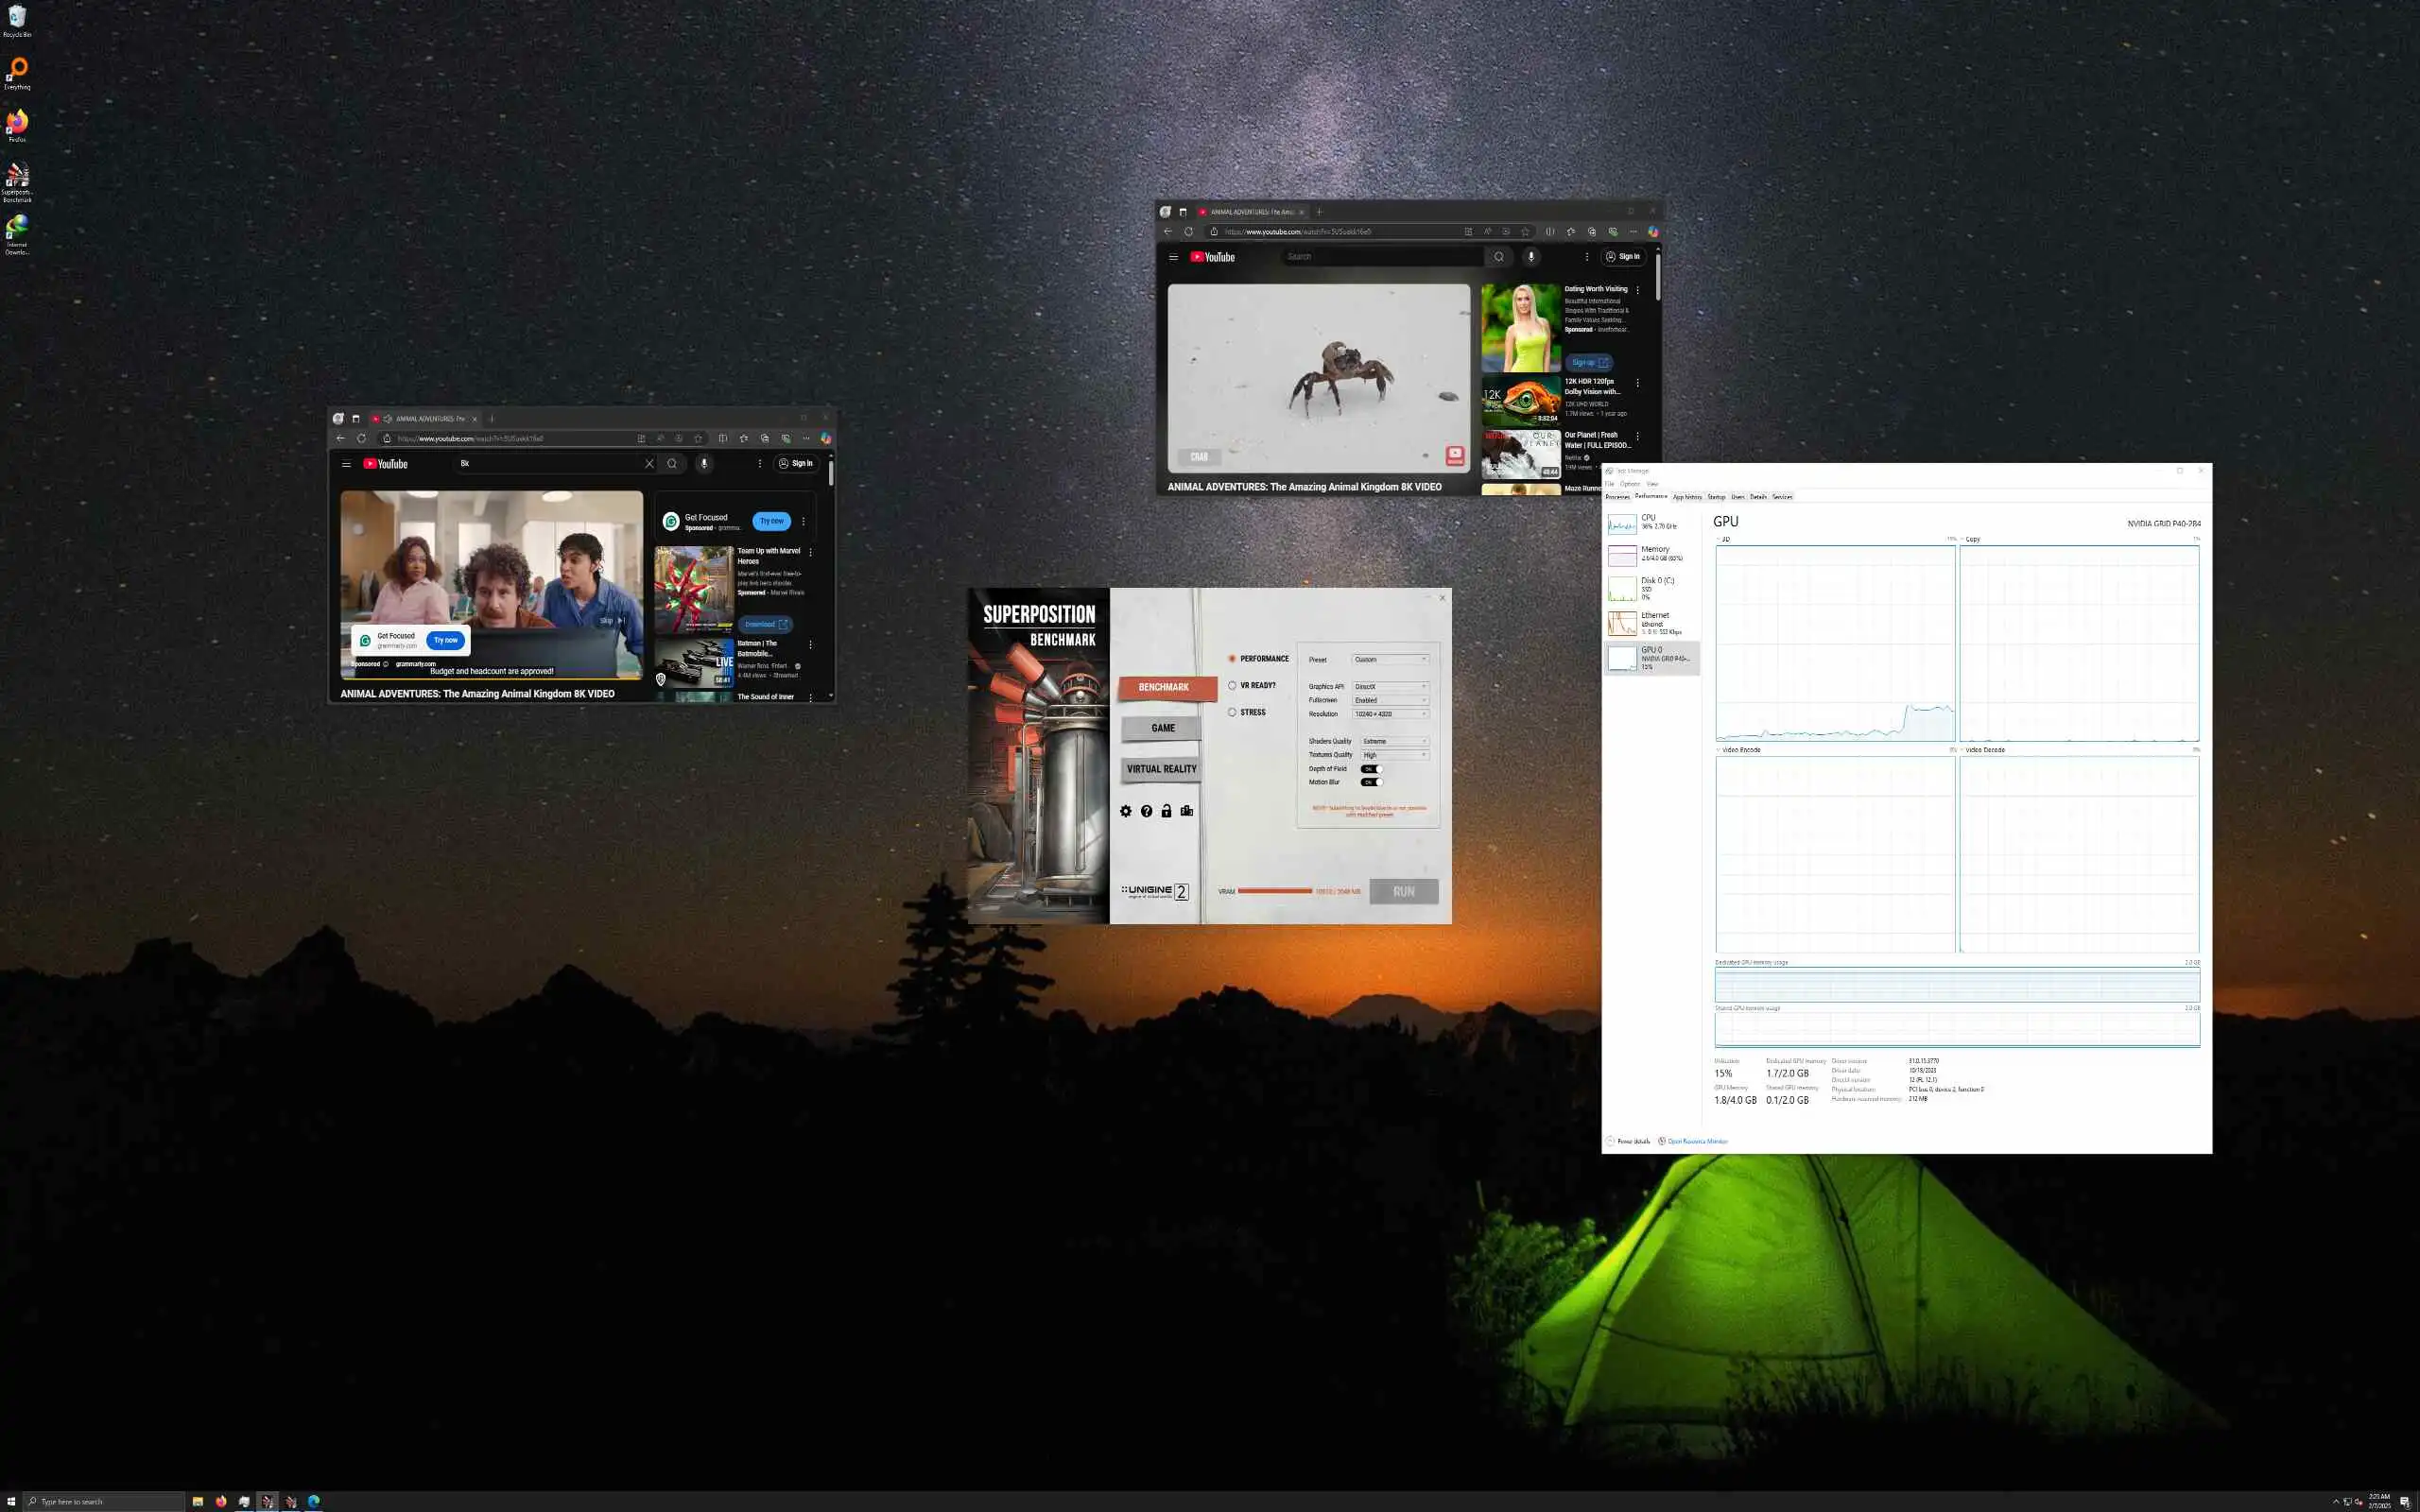Screen dimensions: 2420x1512
Task: Select the STRESS radio option
Action: 1232,712
